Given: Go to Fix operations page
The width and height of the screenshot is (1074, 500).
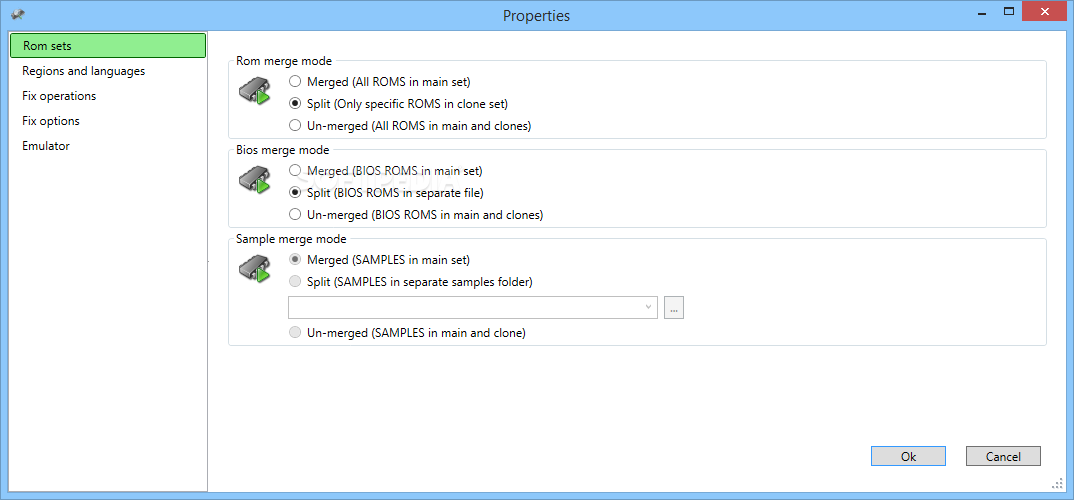Looking at the screenshot, I should click(x=108, y=96).
